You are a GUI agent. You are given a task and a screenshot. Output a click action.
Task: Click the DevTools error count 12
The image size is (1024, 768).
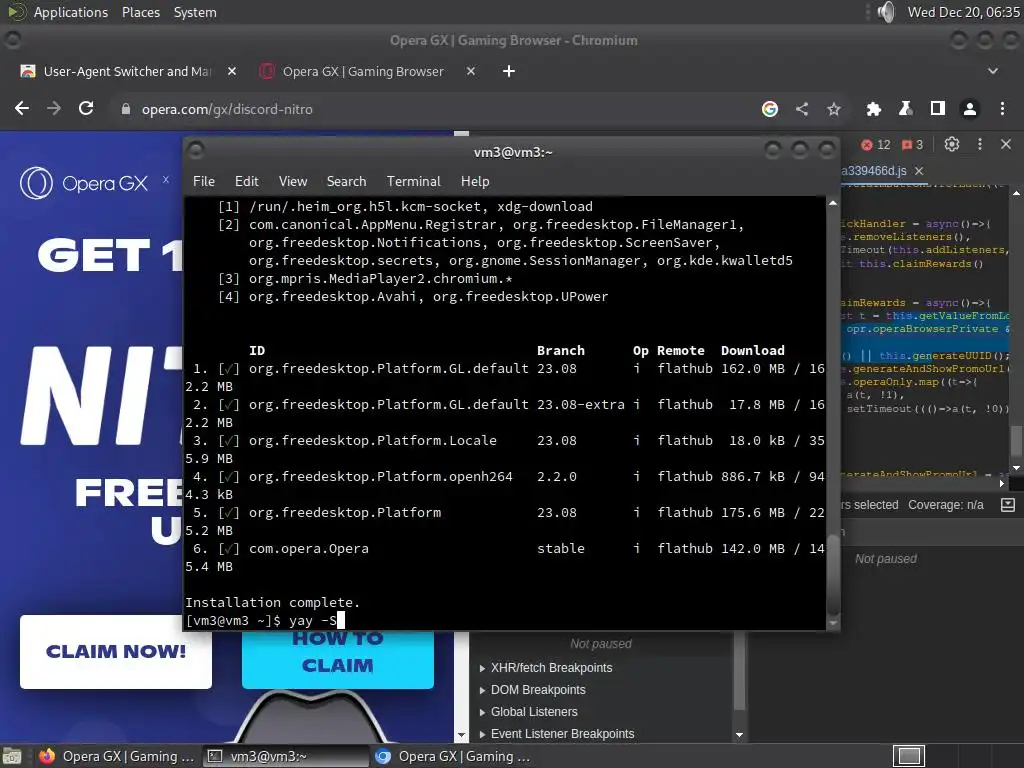click(x=876, y=145)
